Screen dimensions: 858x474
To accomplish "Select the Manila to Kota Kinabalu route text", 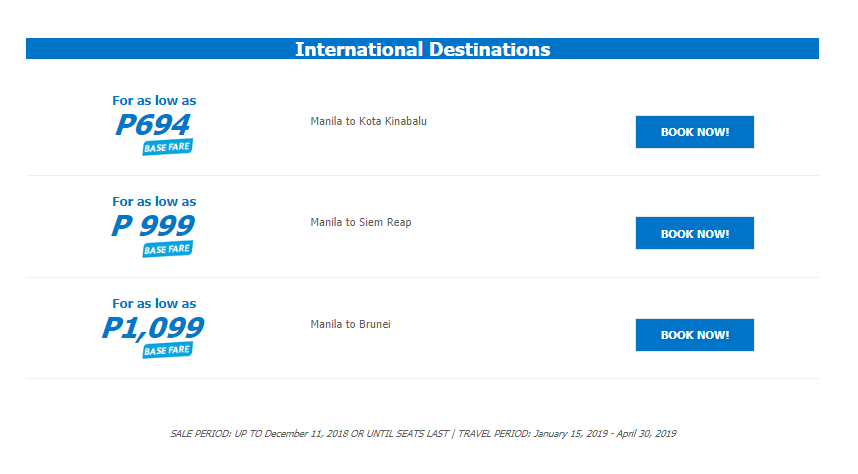I will [368, 121].
